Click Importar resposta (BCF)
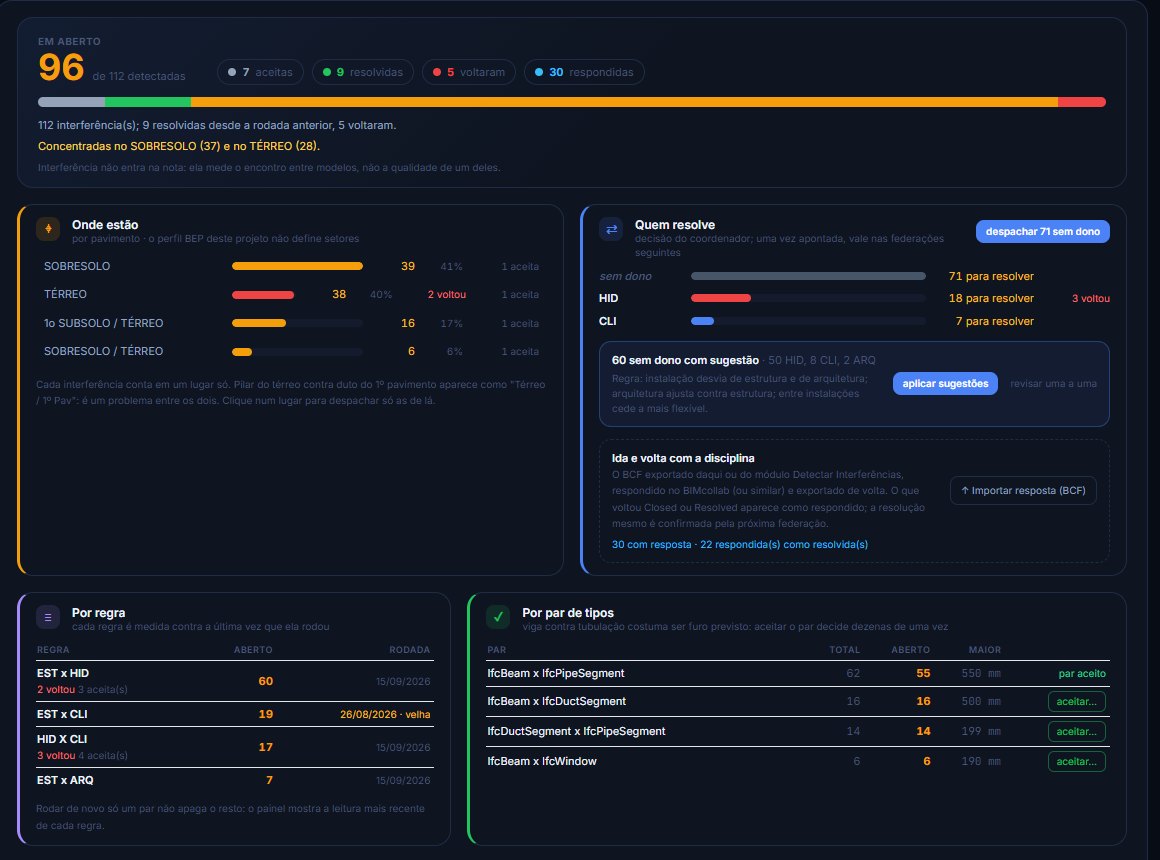This screenshot has width=1160, height=860. pyautogui.click(x=1023, y=491)
